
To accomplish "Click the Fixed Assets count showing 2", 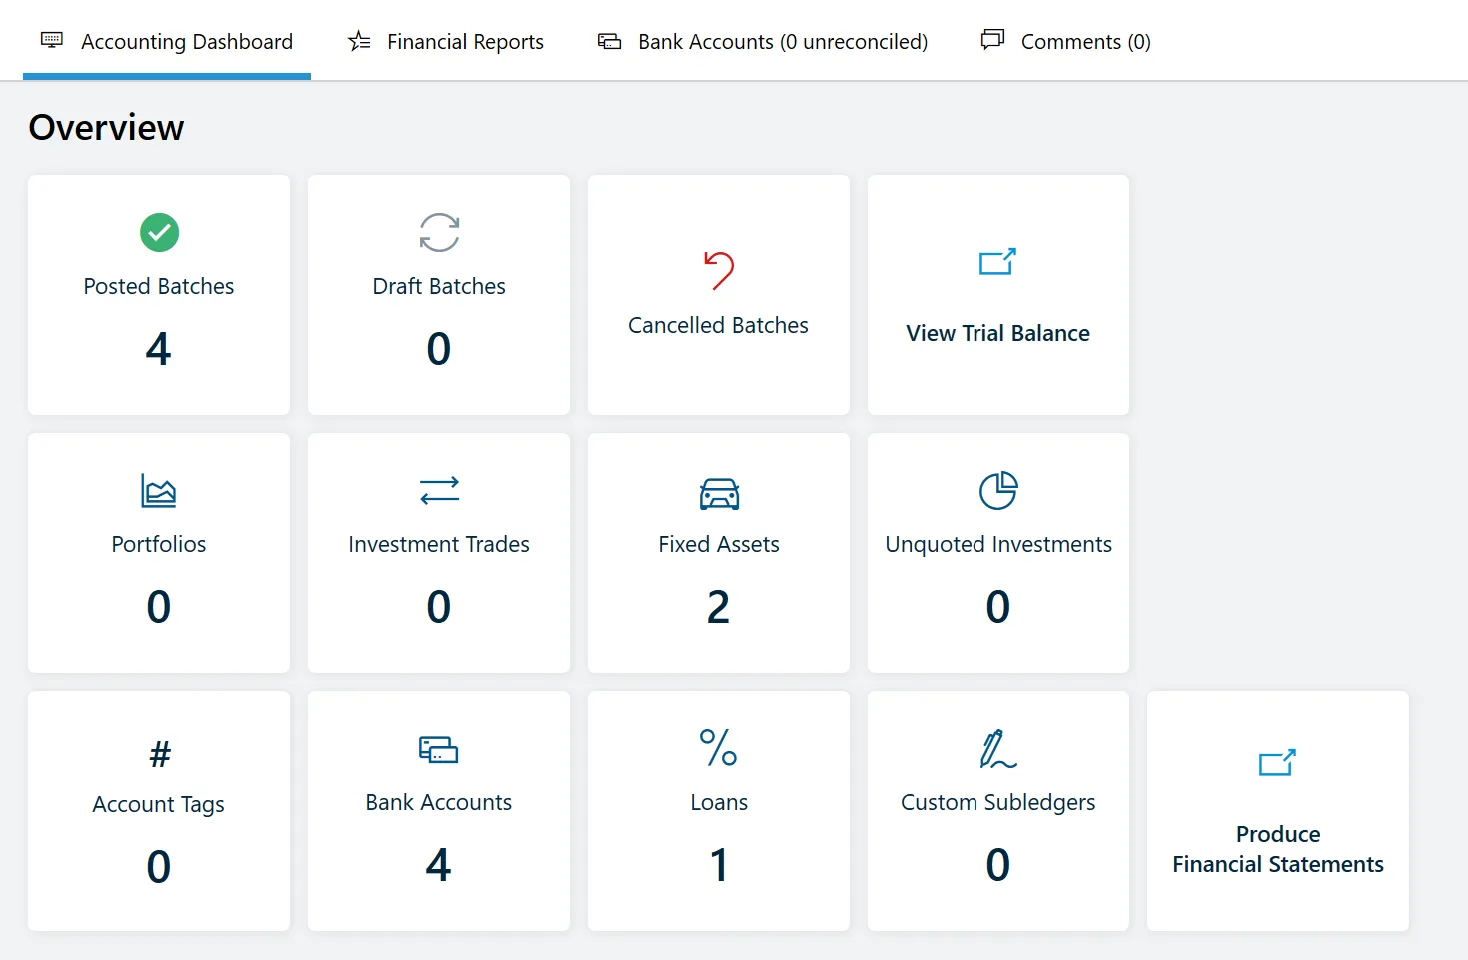I will (x=718, y=607).
